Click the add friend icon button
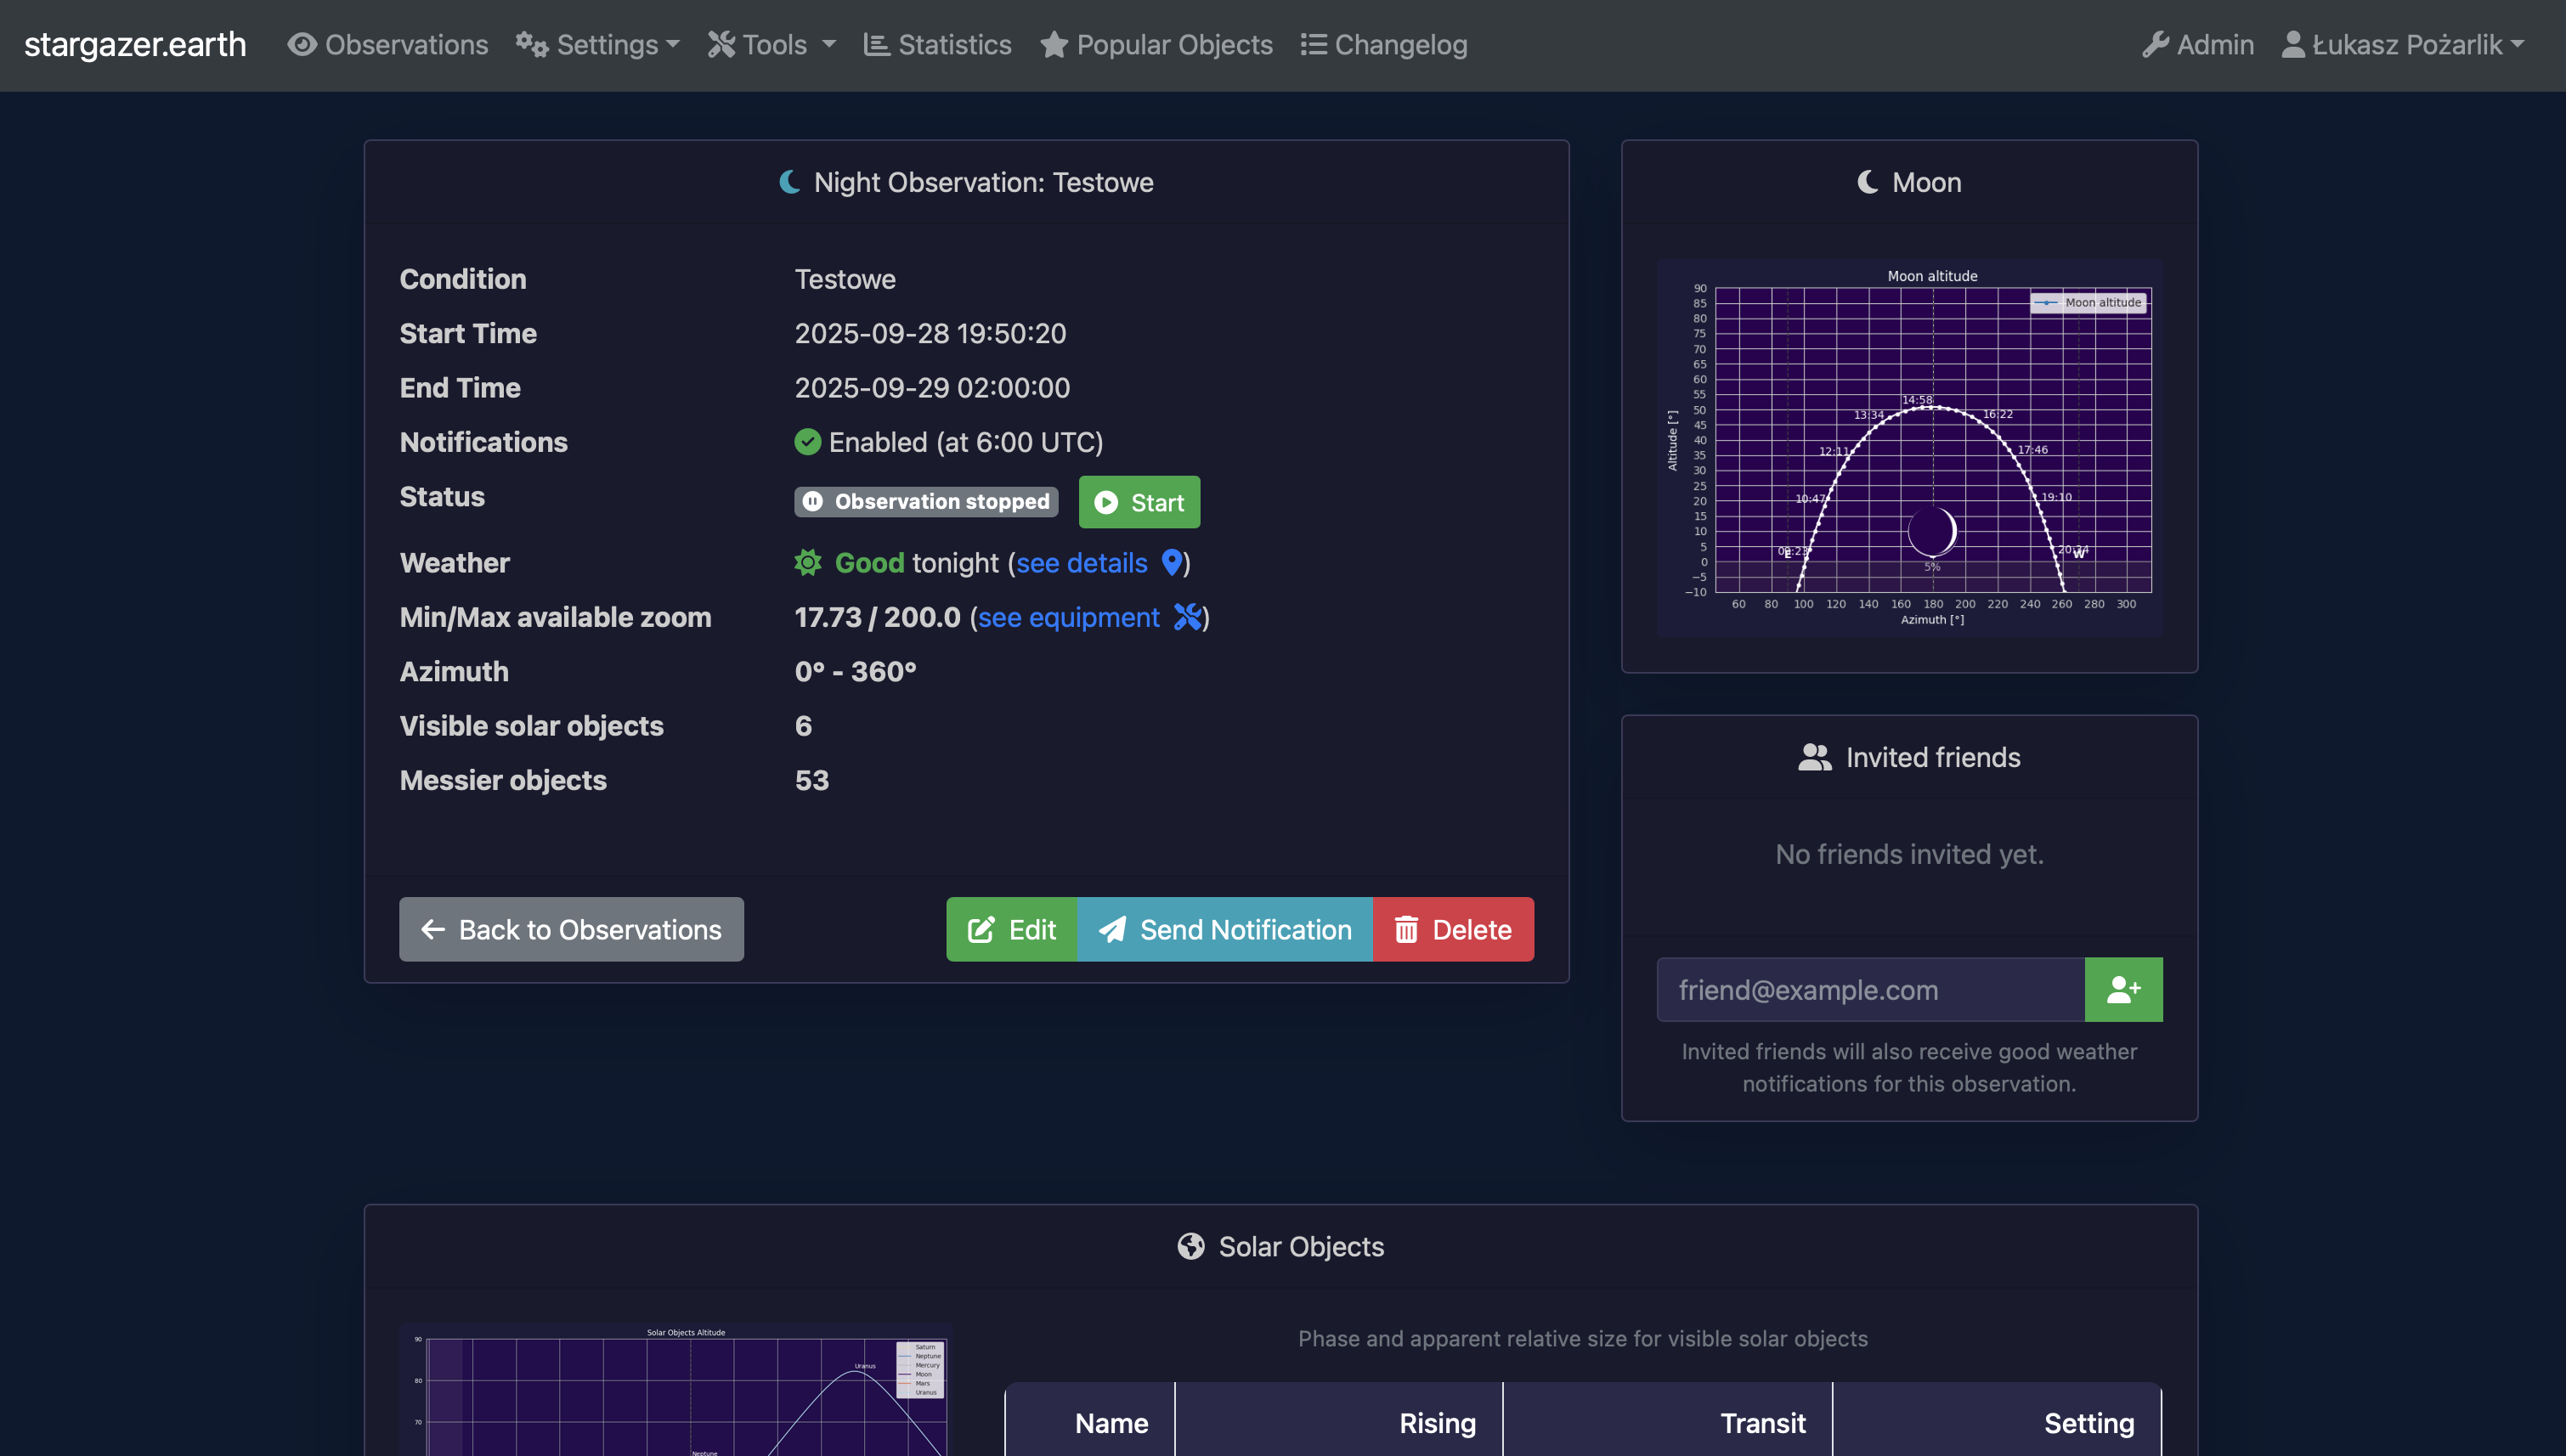2566x1456 pixels. click(x=2123, y=990)
